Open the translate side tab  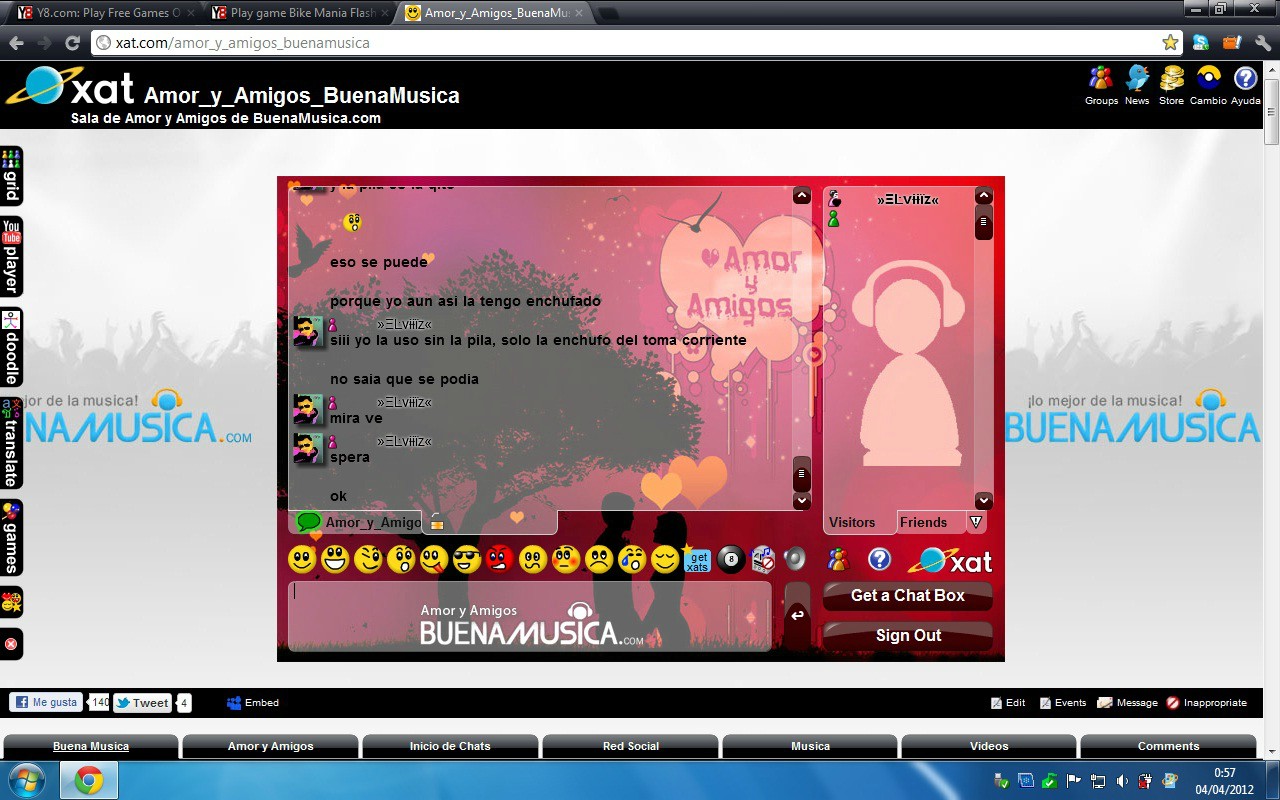[x=11, y=443]
